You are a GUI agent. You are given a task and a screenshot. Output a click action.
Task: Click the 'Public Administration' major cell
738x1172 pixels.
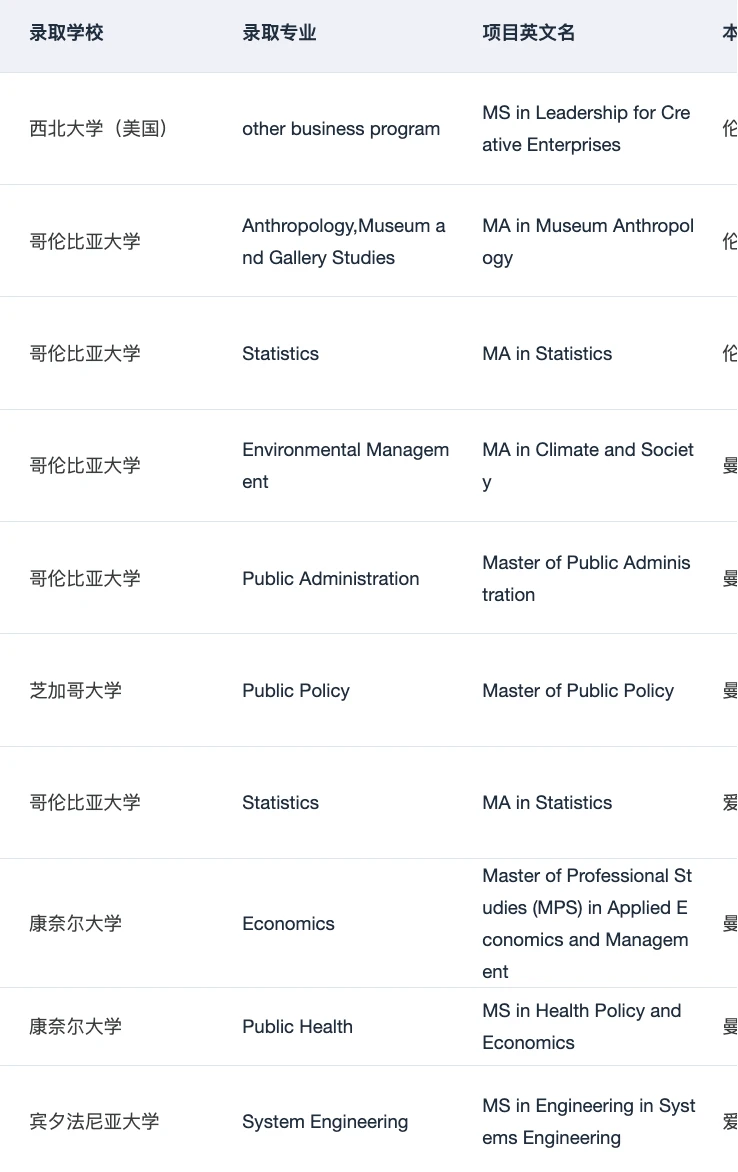tap(330, 579)
